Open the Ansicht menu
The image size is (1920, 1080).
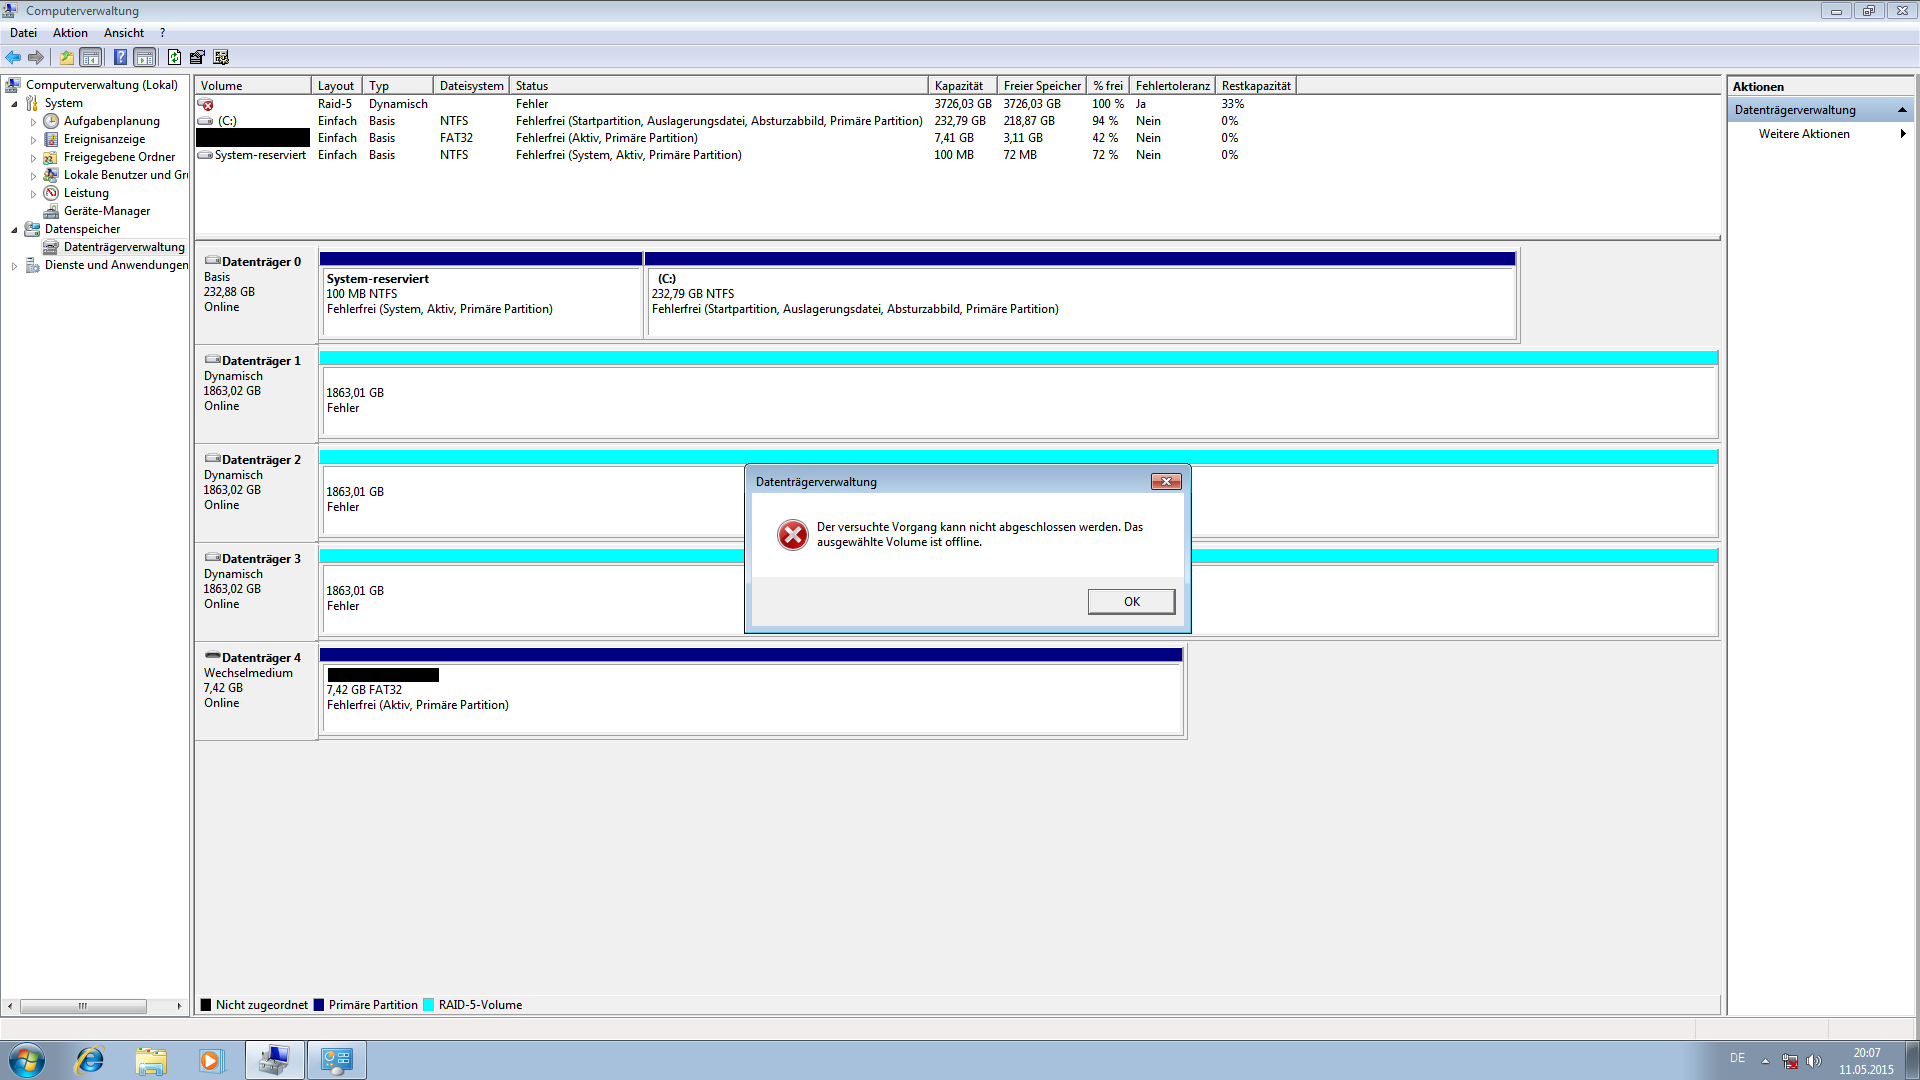pos(124,33)
